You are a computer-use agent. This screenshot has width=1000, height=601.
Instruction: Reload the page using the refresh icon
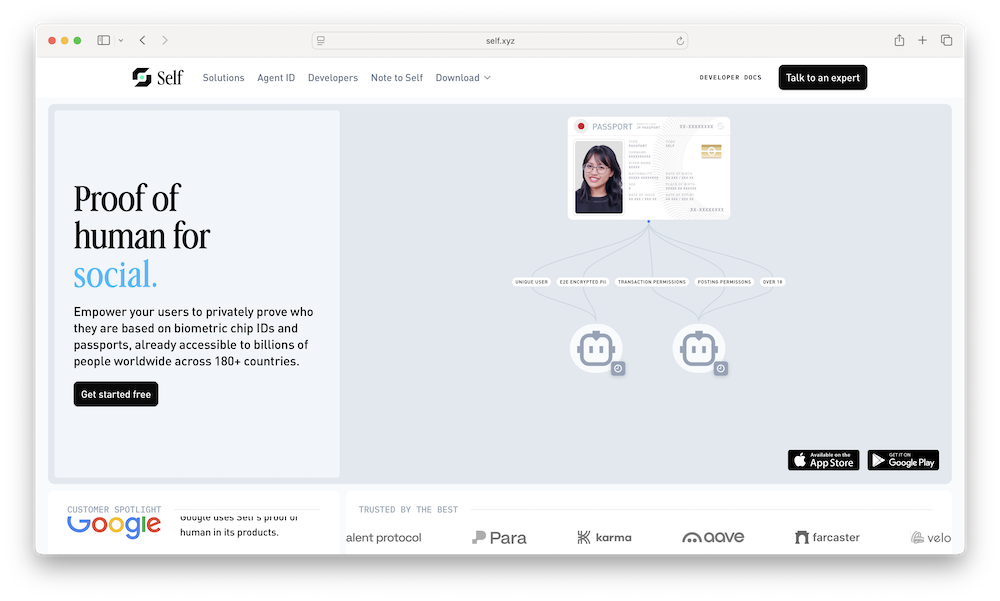click(680, 41)
